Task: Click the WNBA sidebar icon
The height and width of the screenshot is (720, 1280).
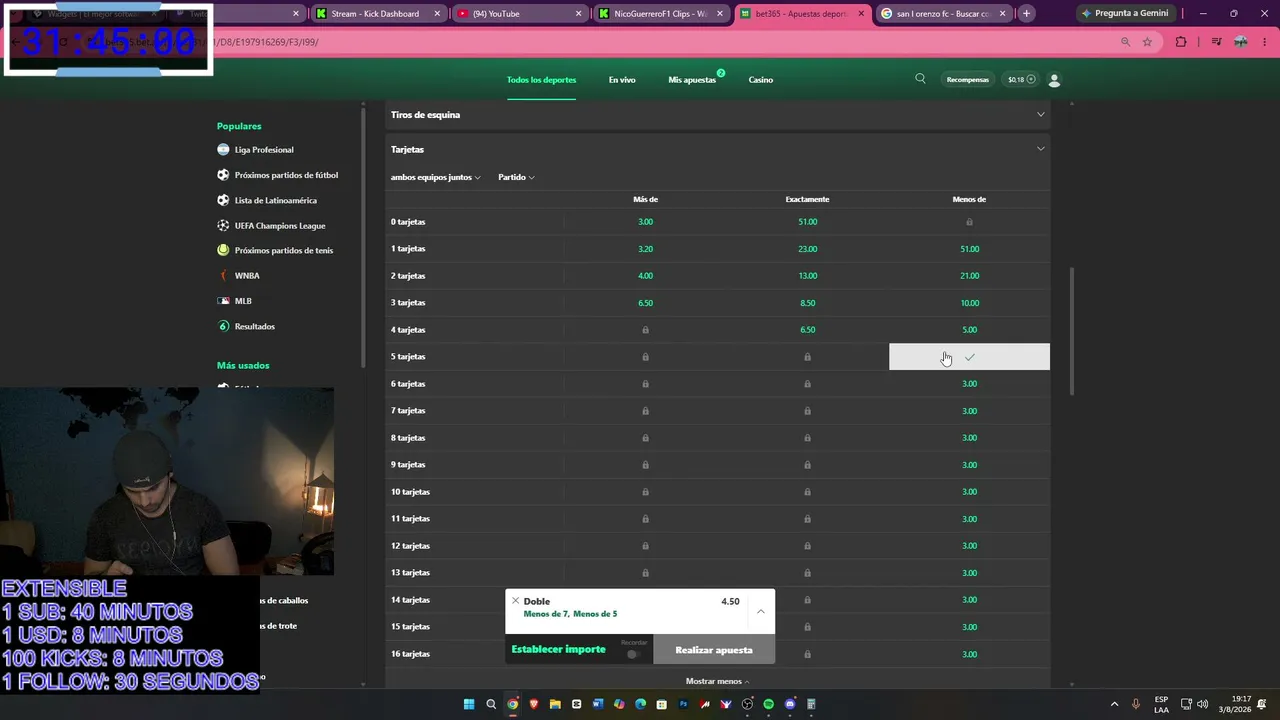Action: [223, 275]
